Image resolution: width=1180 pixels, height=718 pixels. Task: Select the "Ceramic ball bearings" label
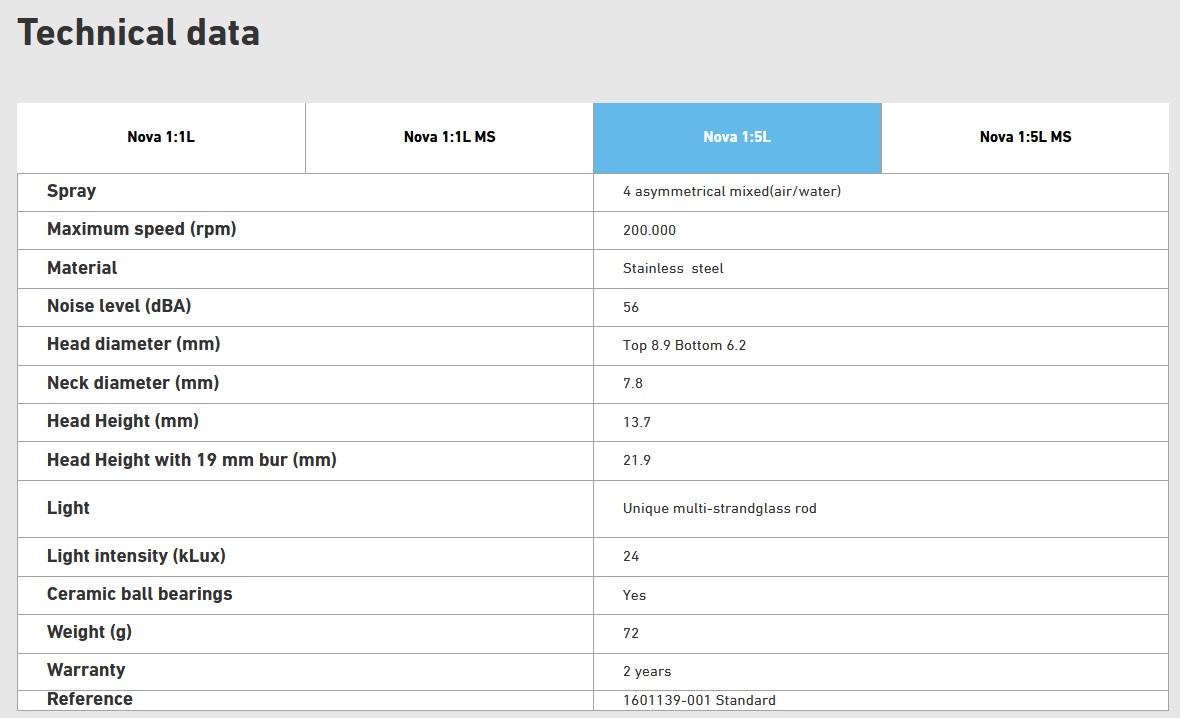click(139, 595)
